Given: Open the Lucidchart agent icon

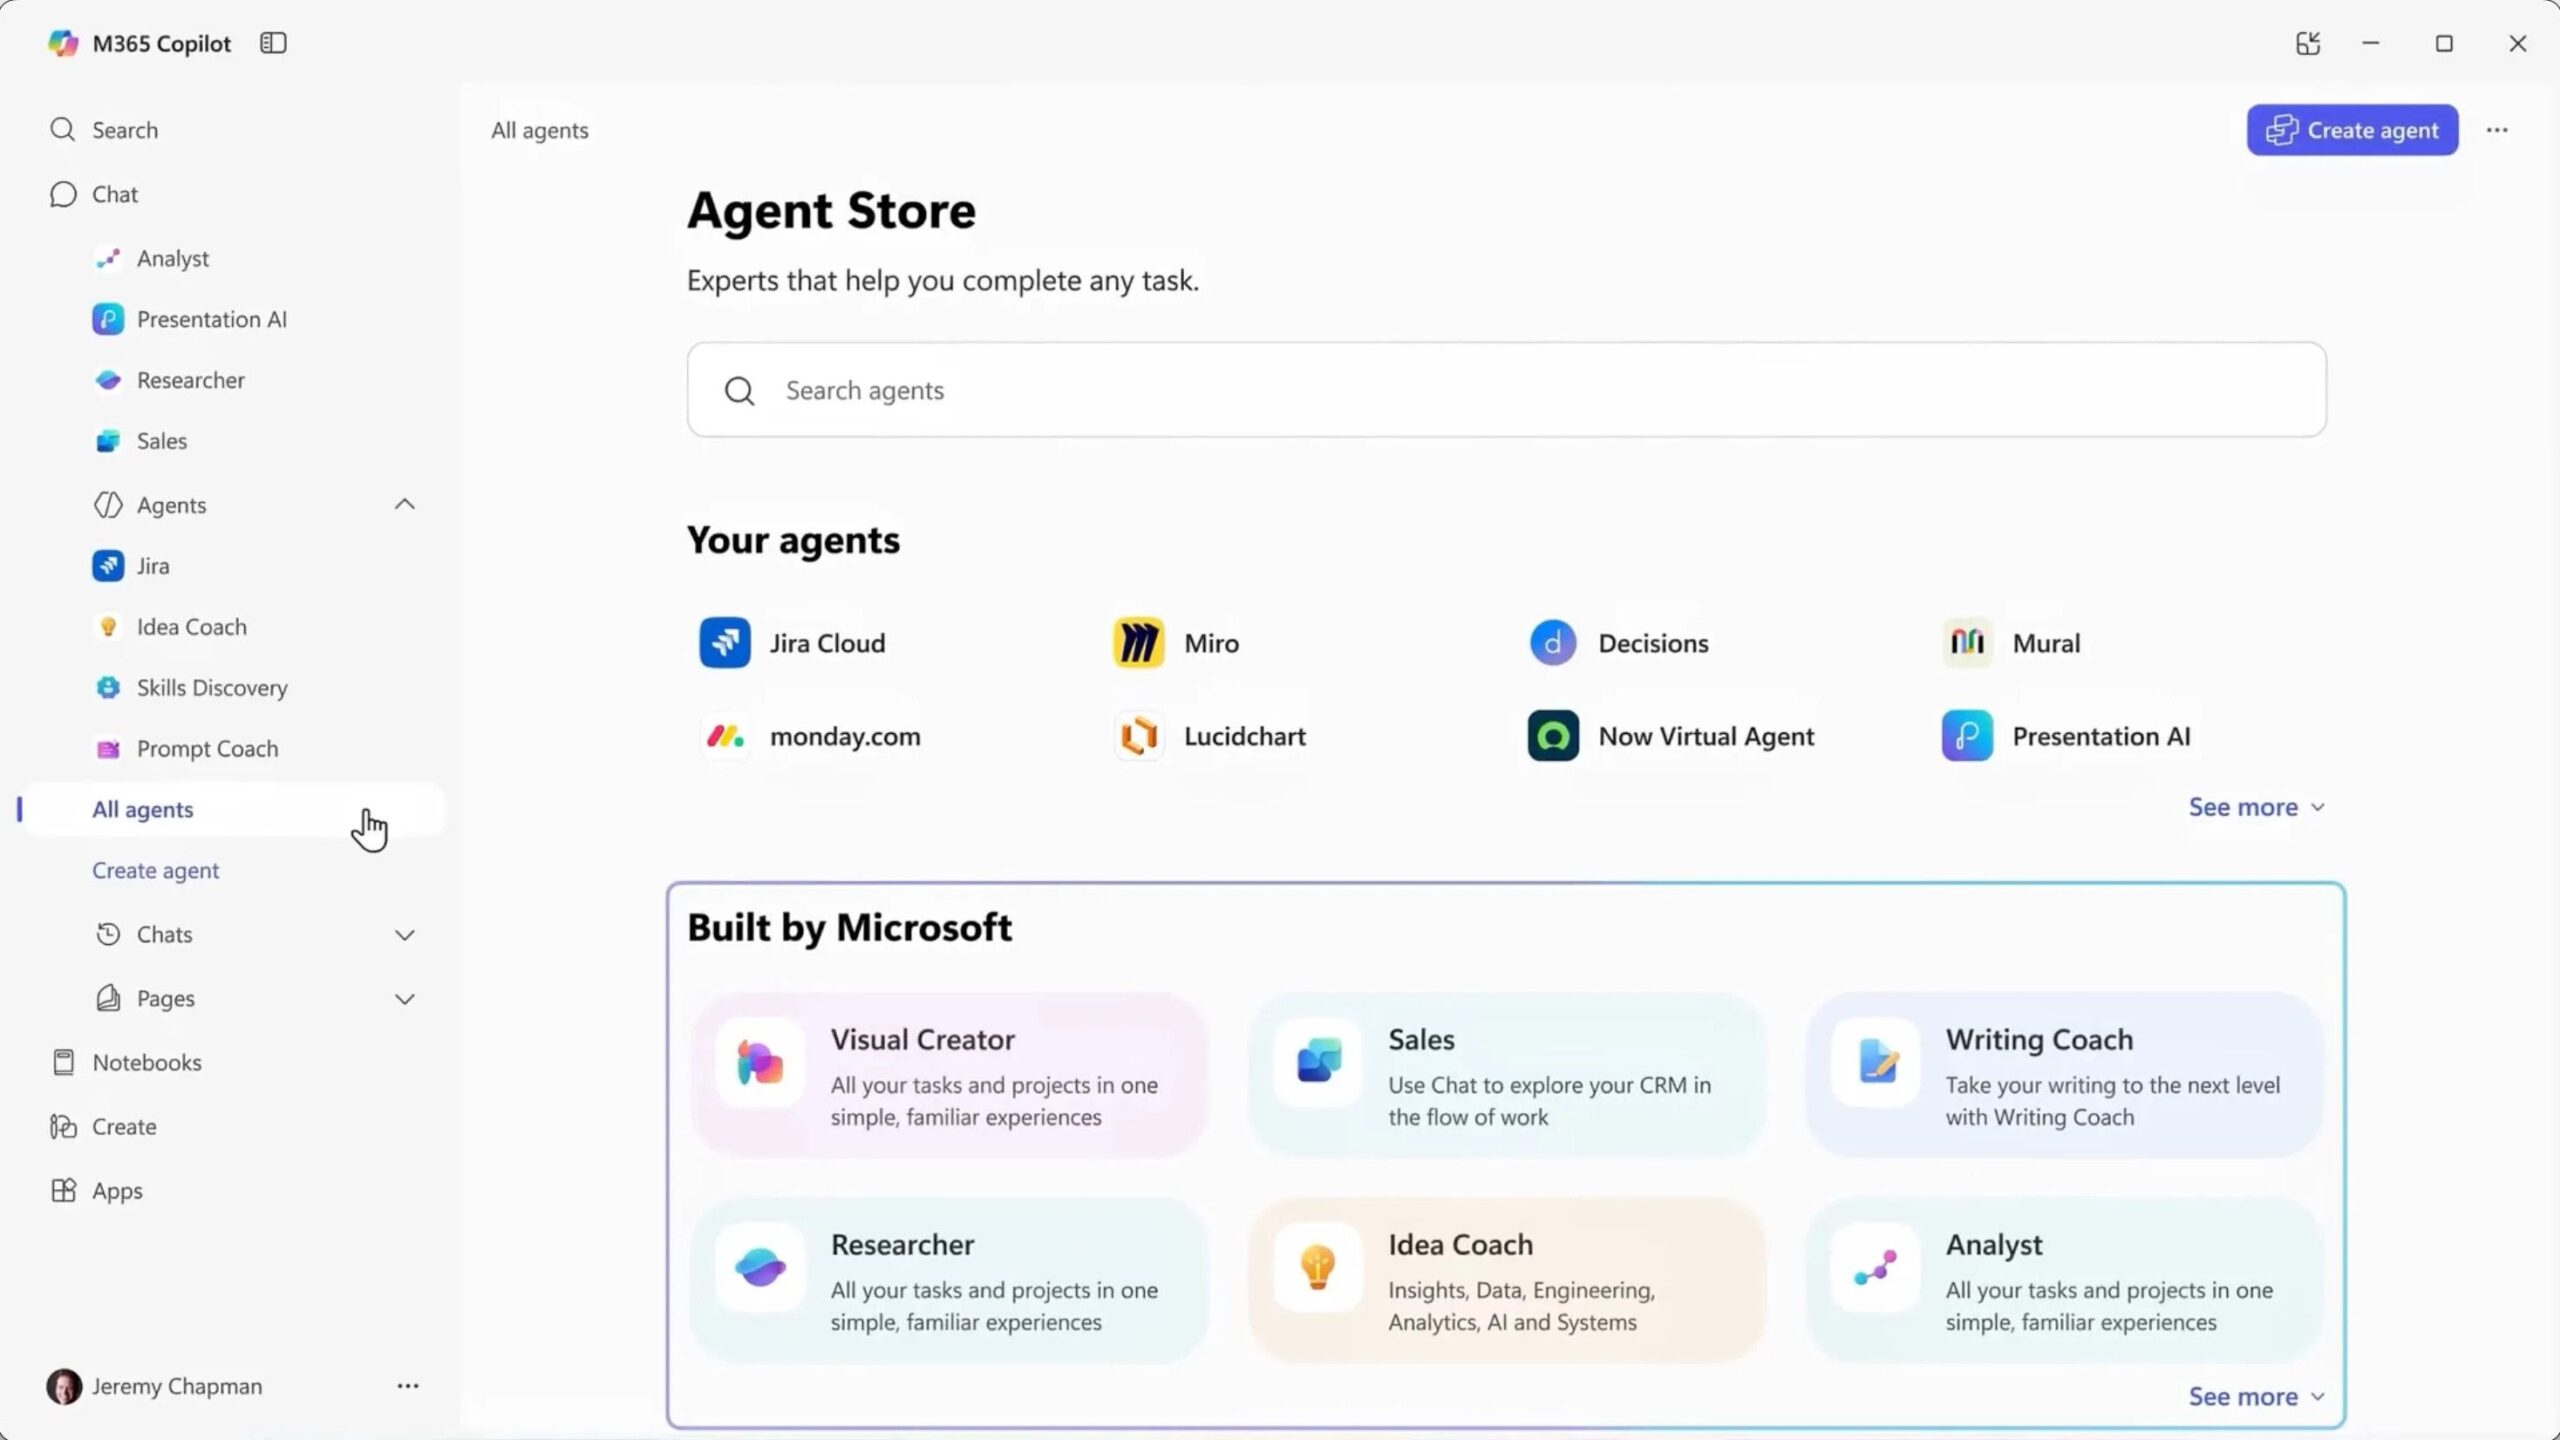Looking at the screenshot, I should tap(1138, 736).
